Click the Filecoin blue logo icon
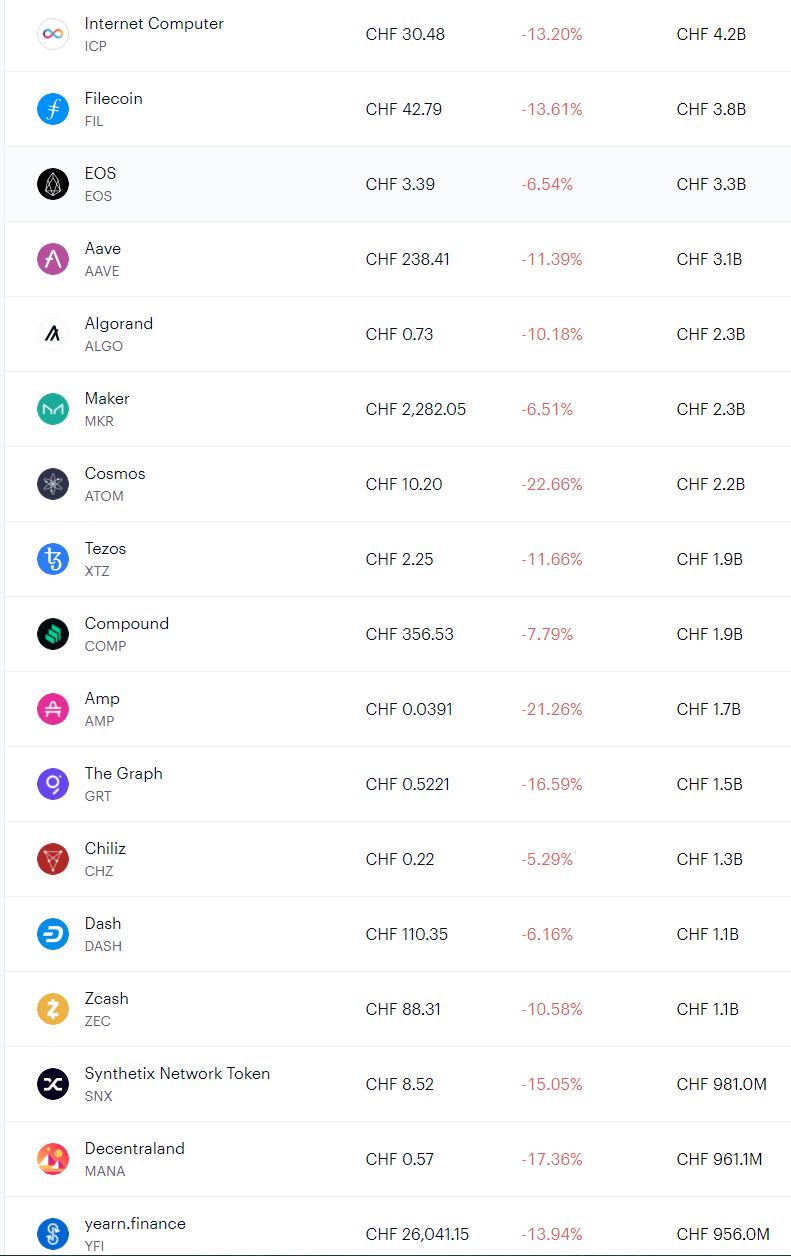The image size is (791, 1256). pos(53,109)
